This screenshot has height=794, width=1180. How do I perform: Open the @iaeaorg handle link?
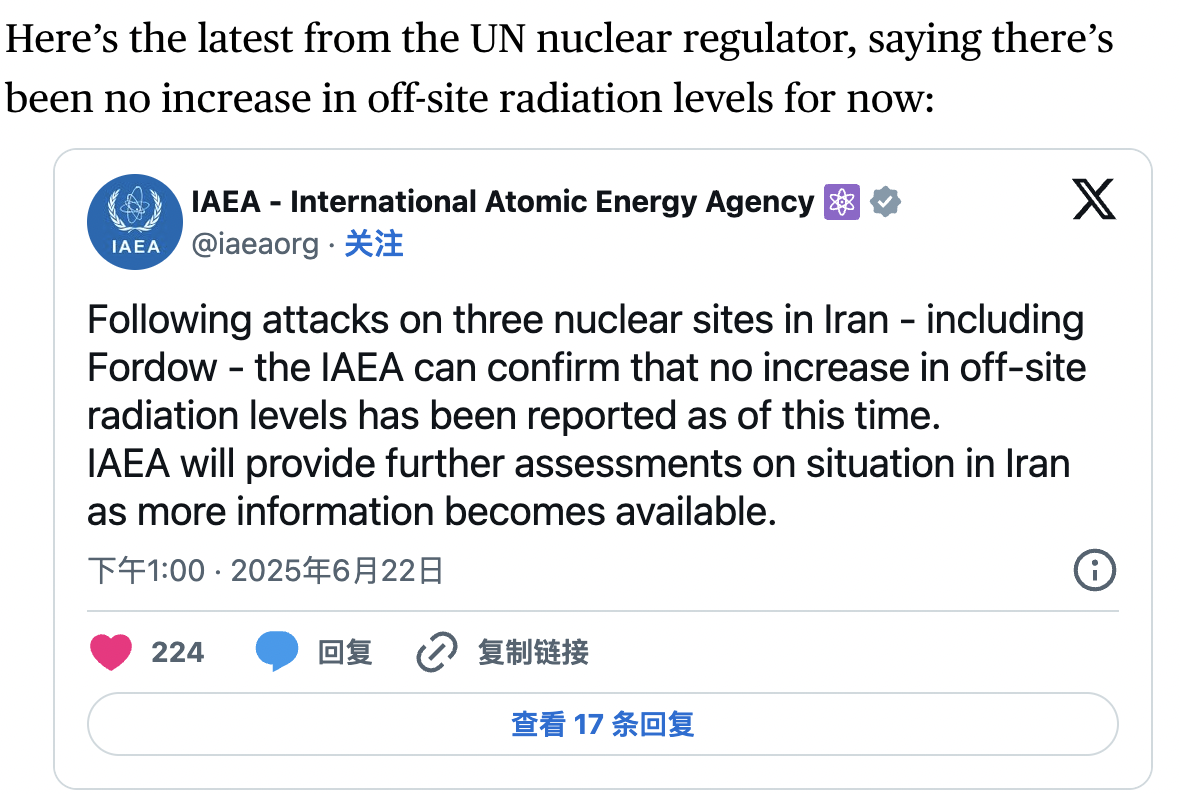click(255, 244)
